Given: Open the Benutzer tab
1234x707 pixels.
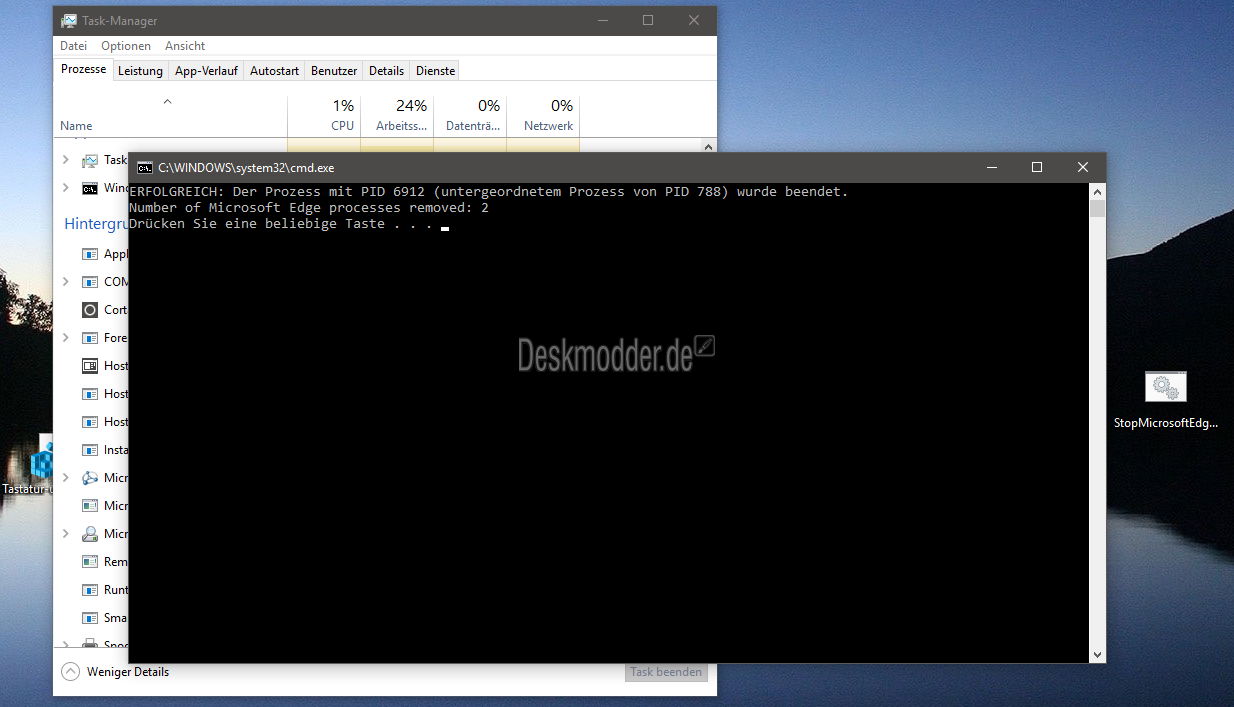Looking at the screenshot, I should pyautogui.click(x=334, y=71).
